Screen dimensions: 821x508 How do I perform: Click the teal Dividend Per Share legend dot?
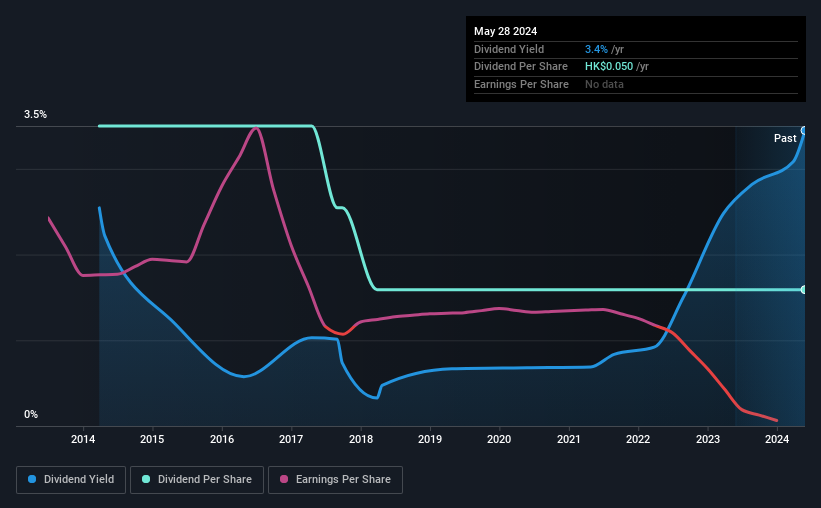click(x=146, y=479)
